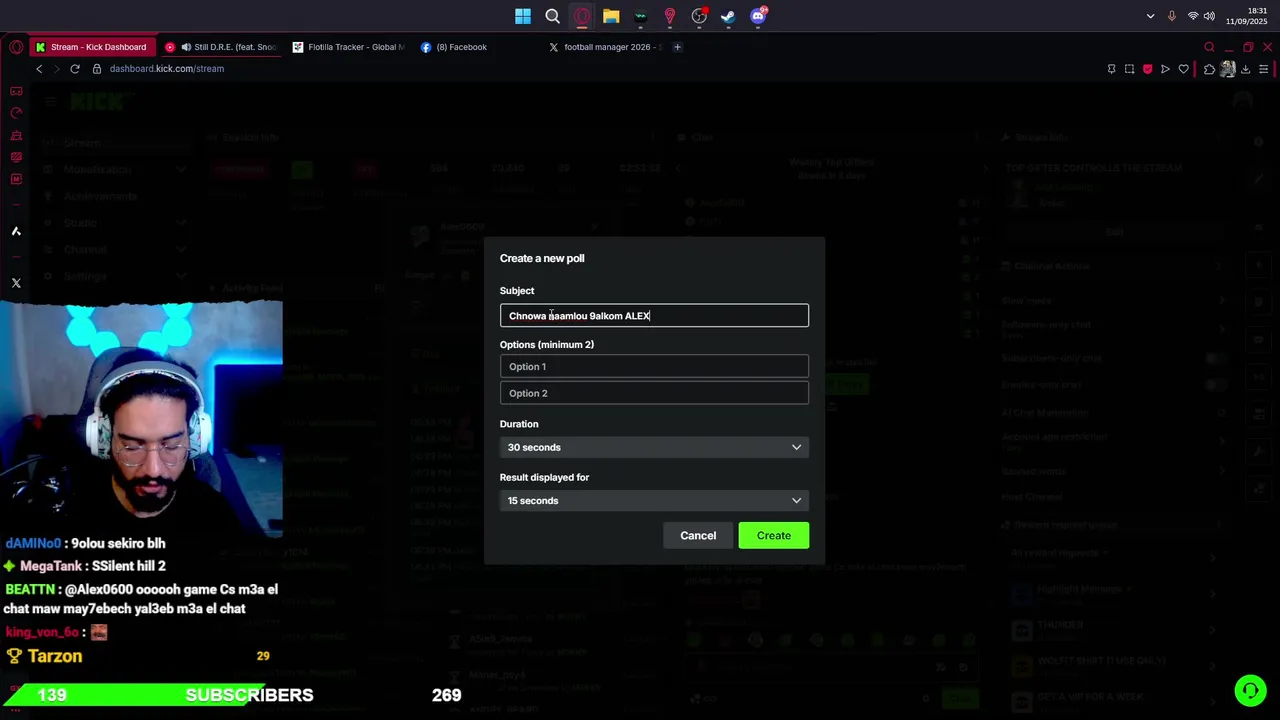1280x720 pixels.
Task: Switch to Flotilla Tracker tab
Action: [x=350, y=47]
